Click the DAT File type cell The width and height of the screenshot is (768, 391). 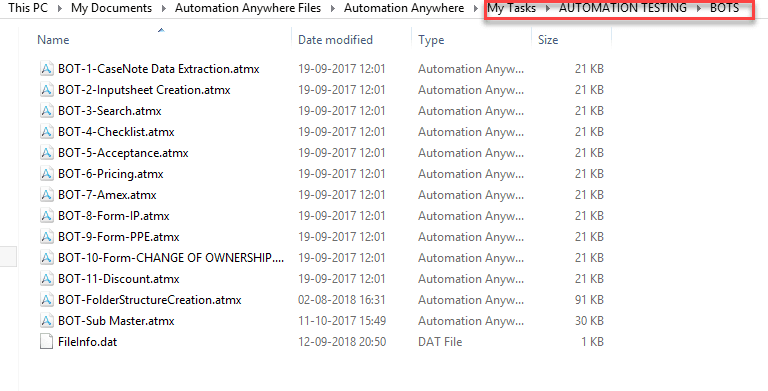click(440, 342)
